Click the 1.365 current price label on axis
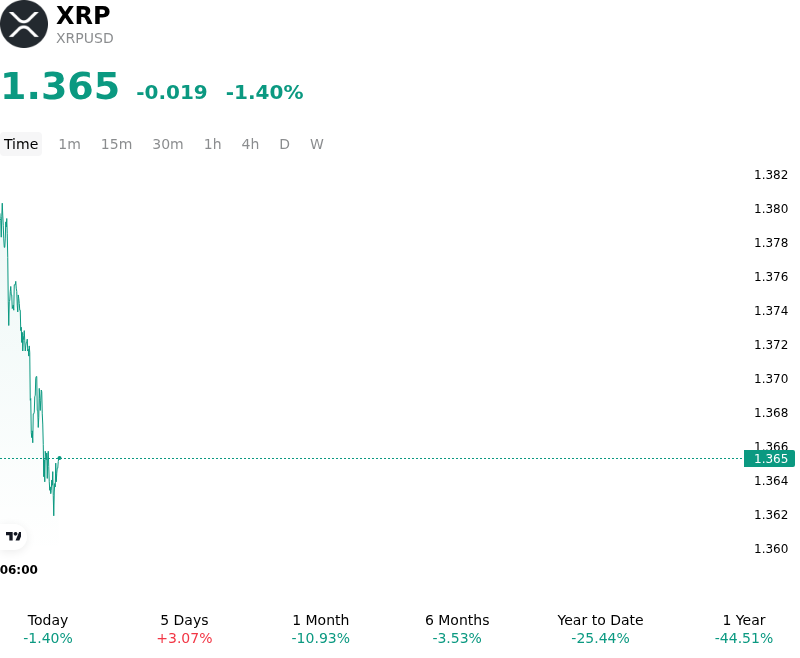800x658 pixels. [x=769, y=459]
